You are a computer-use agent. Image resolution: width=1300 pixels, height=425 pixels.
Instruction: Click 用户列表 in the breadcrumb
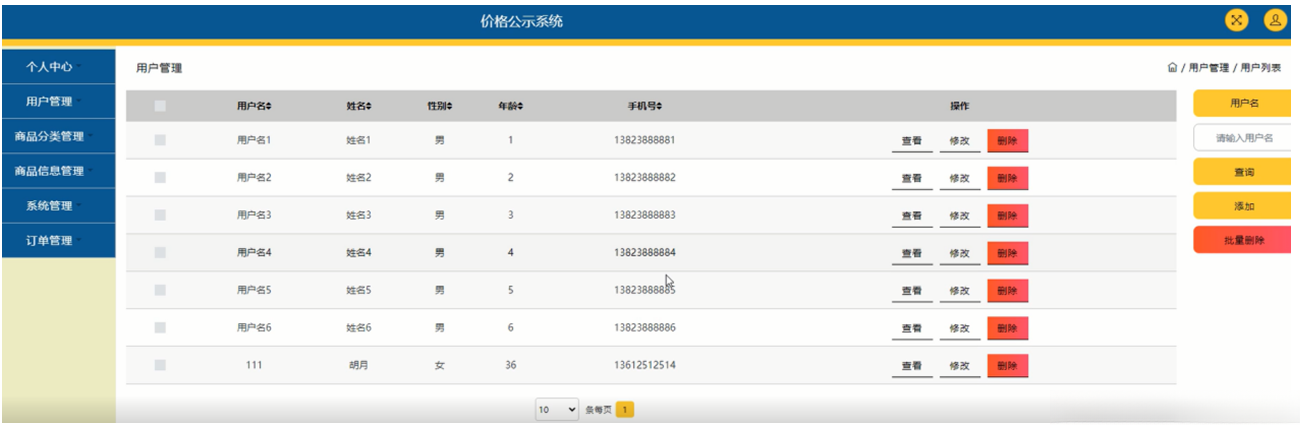tap(1261, 68)
